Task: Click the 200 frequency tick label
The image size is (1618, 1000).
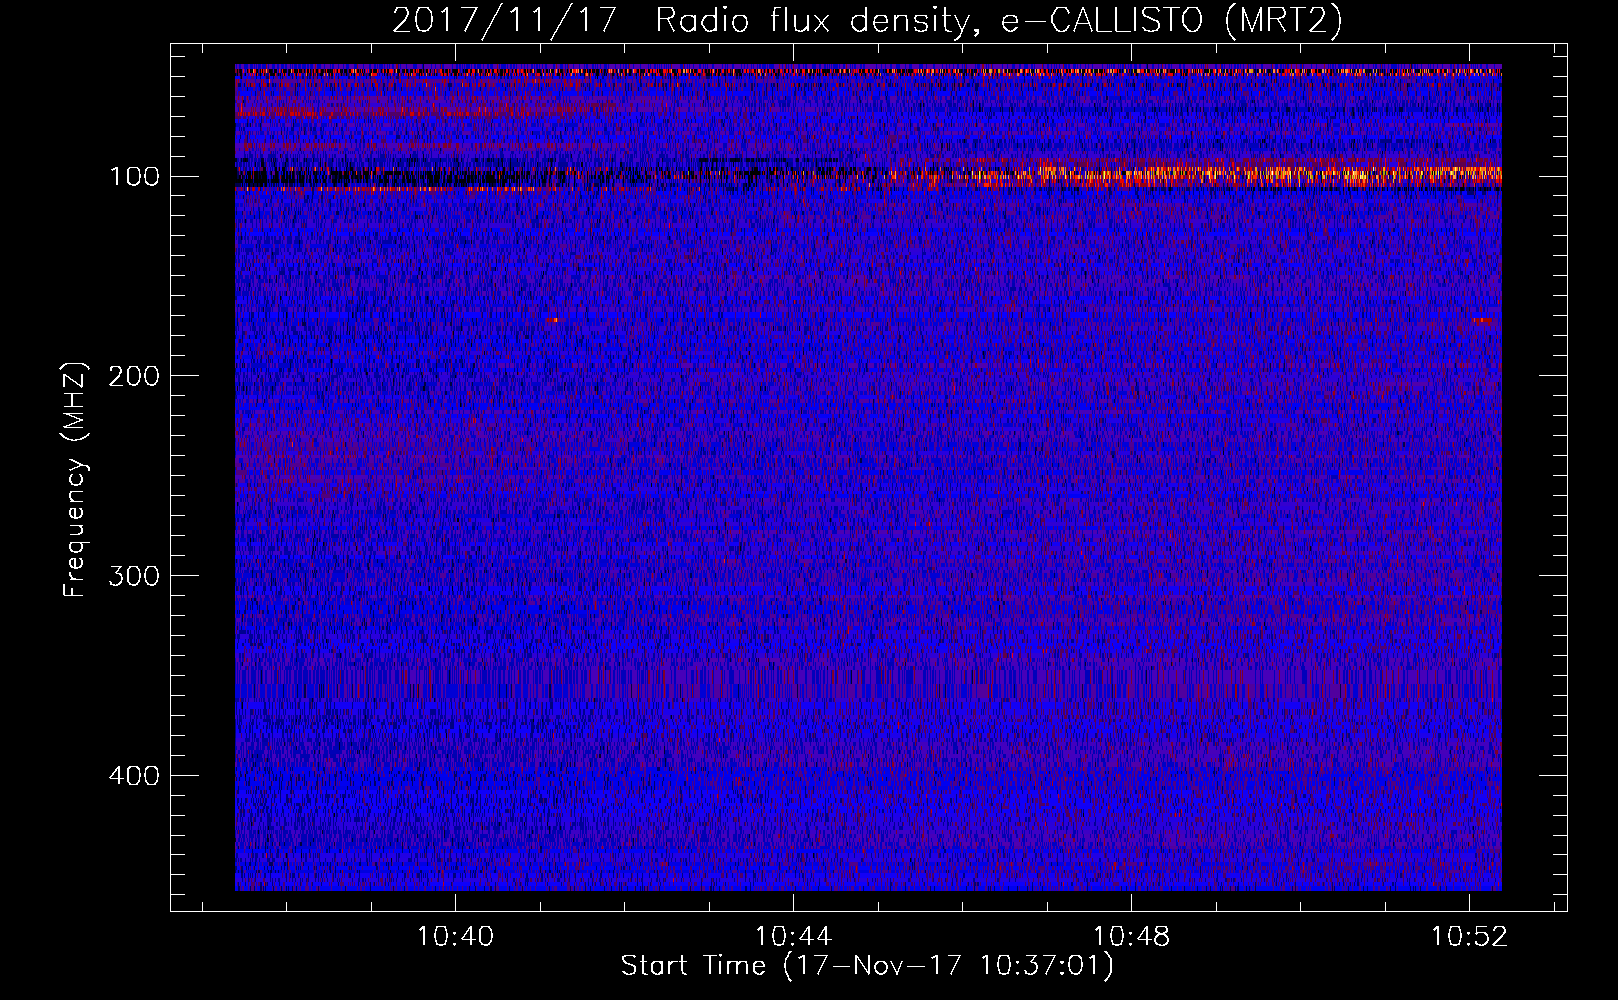Action: point(133,376)
